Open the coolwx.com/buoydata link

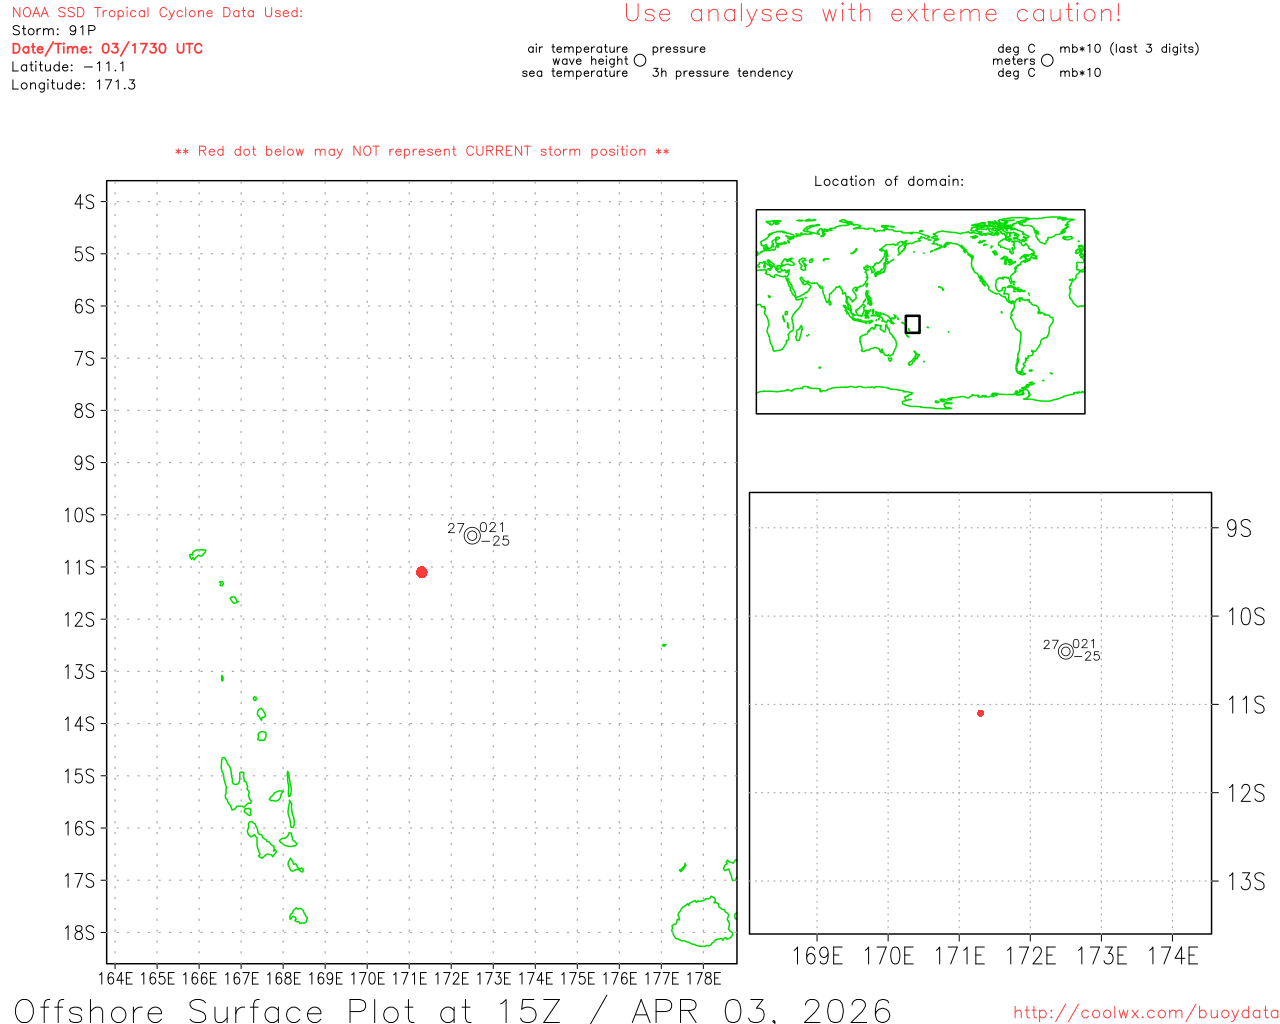click(x=1146, y=1013)
